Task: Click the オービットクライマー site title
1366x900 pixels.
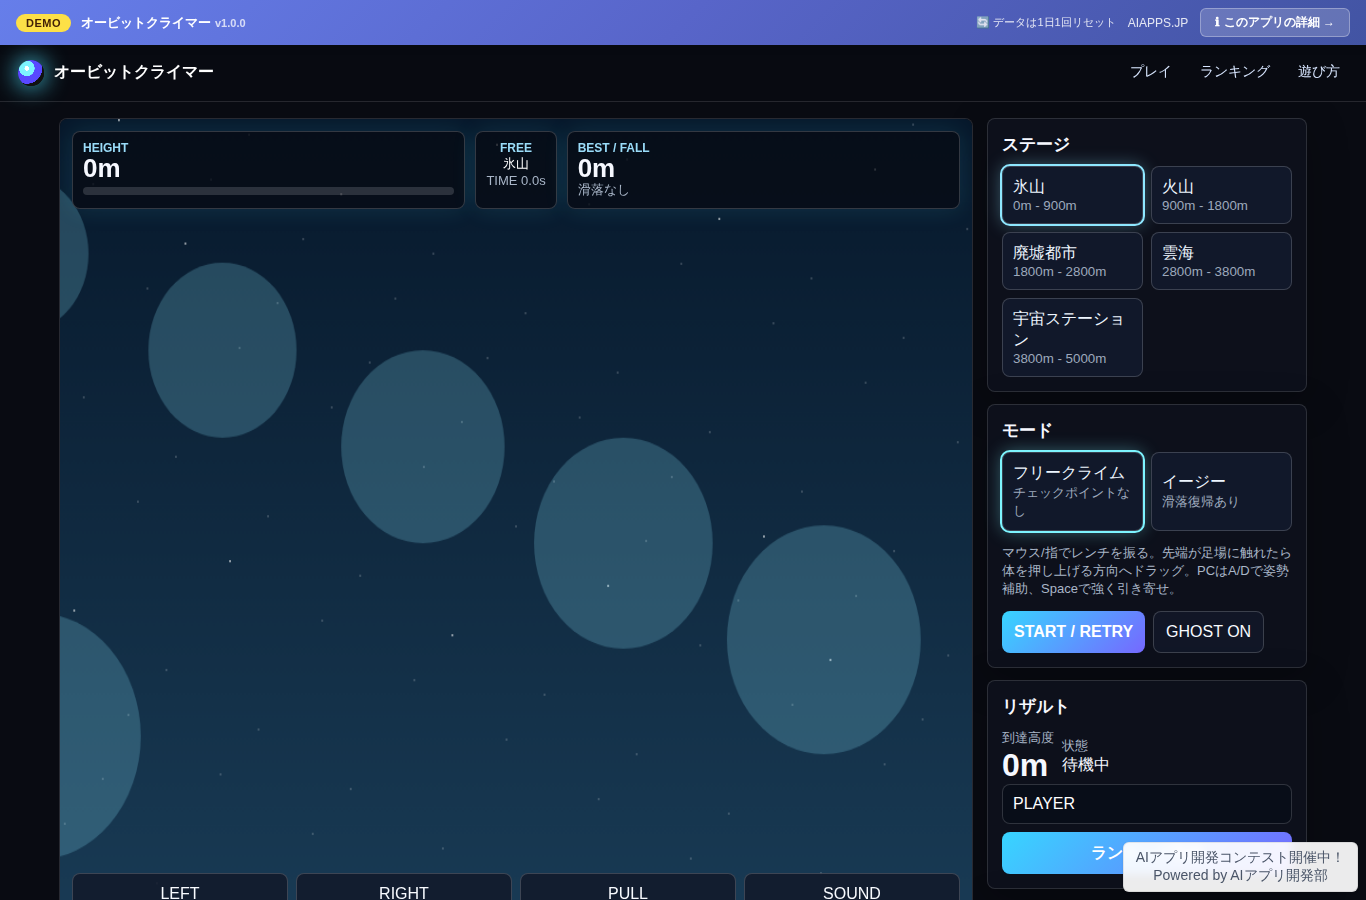Action: coord(134,72)
